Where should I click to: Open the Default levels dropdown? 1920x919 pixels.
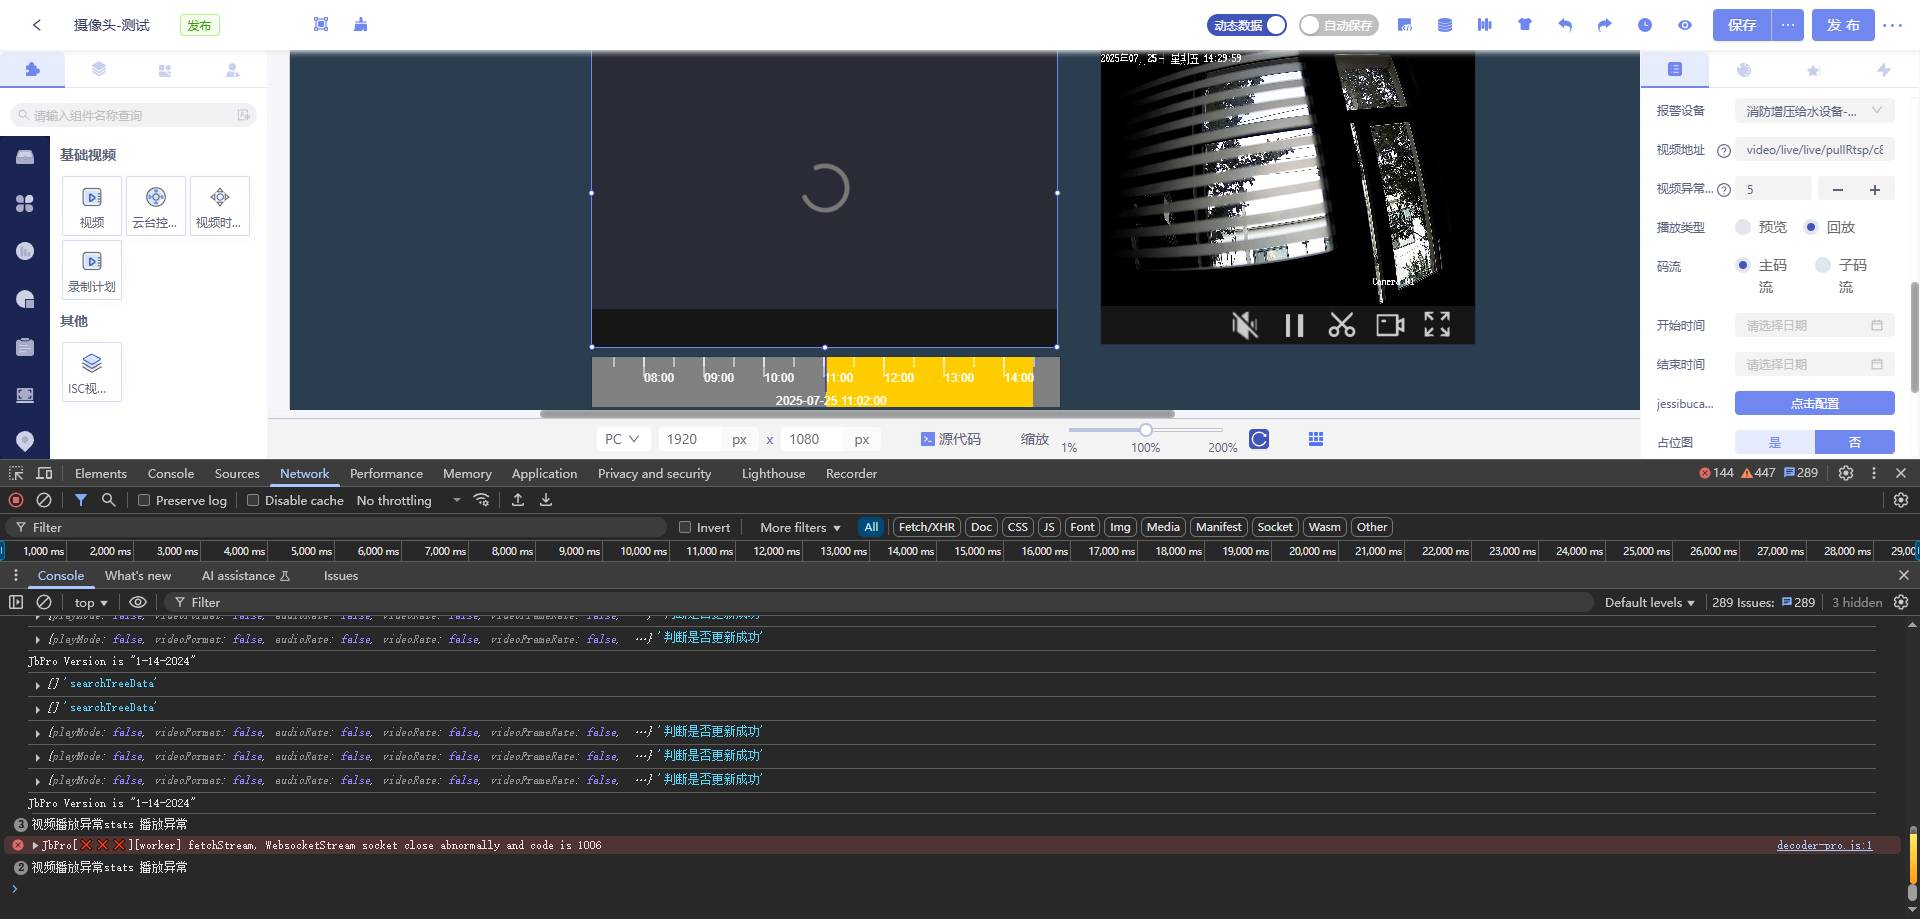pos(1650,602)
